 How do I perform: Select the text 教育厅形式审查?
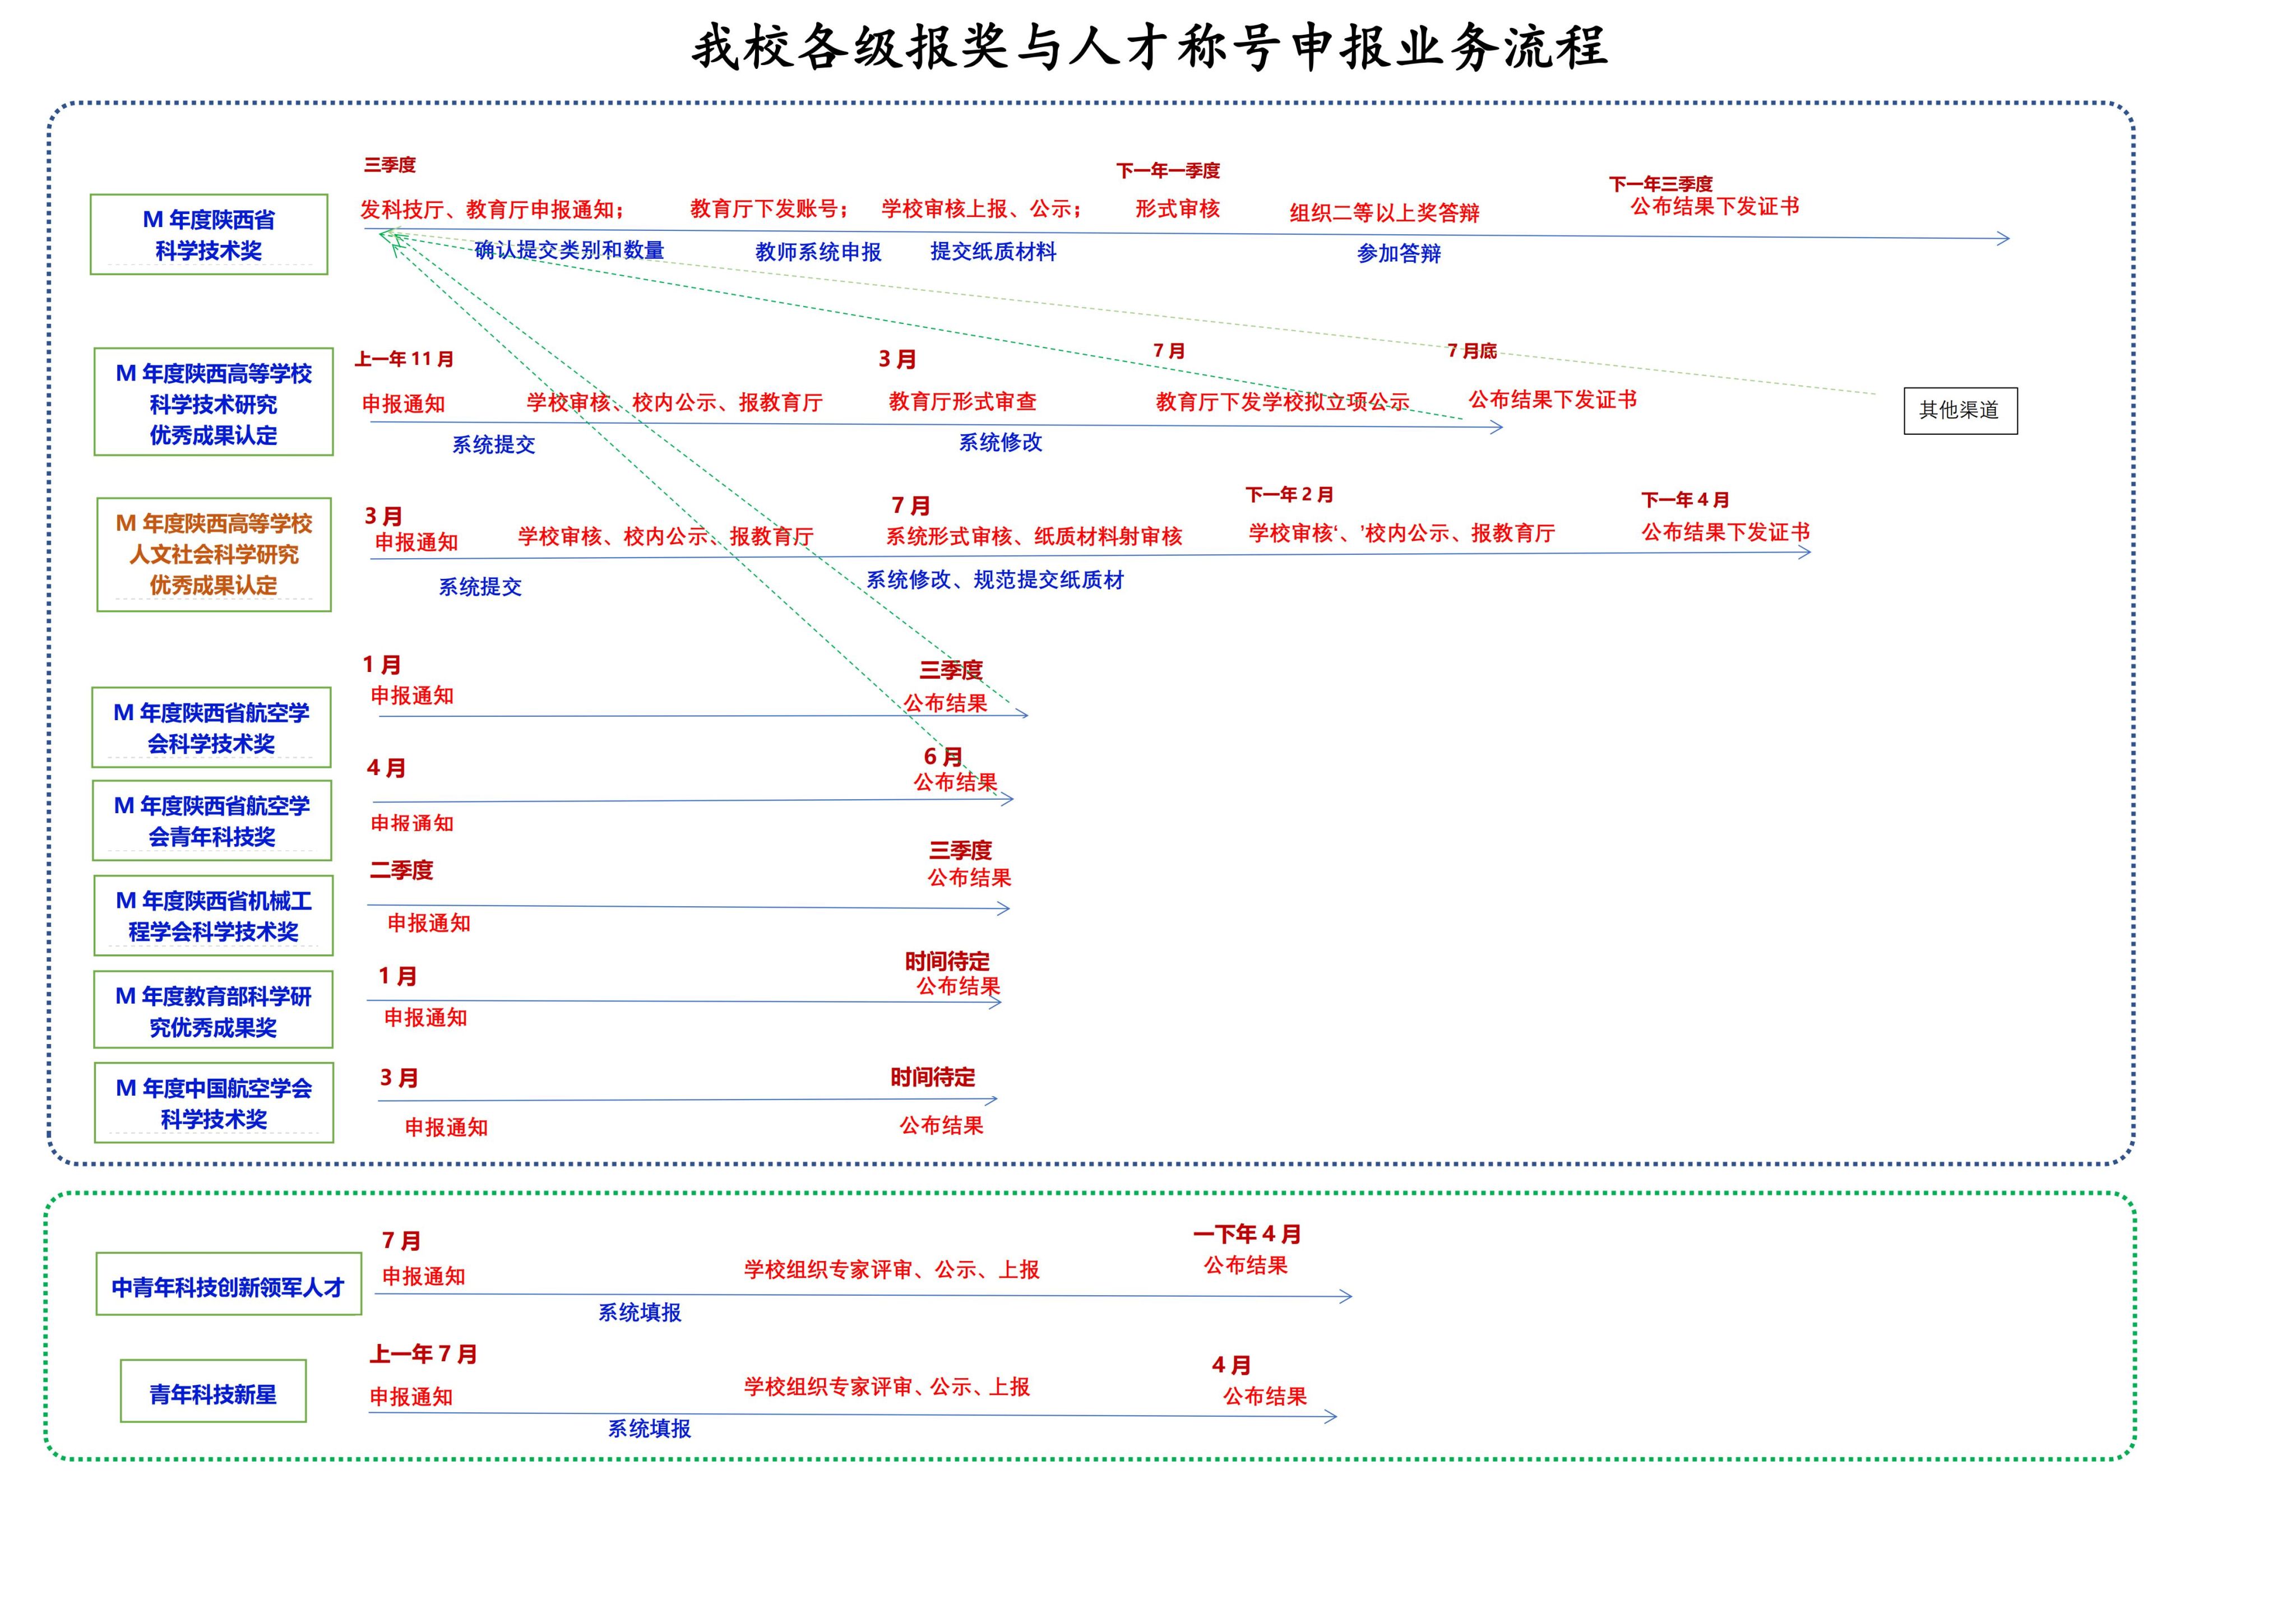tap(962, 401)
